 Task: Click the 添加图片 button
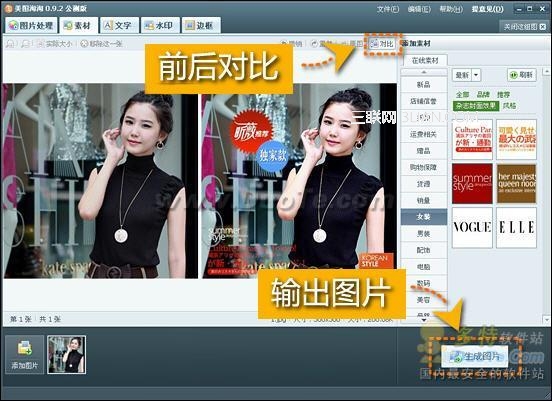[24, 354]
